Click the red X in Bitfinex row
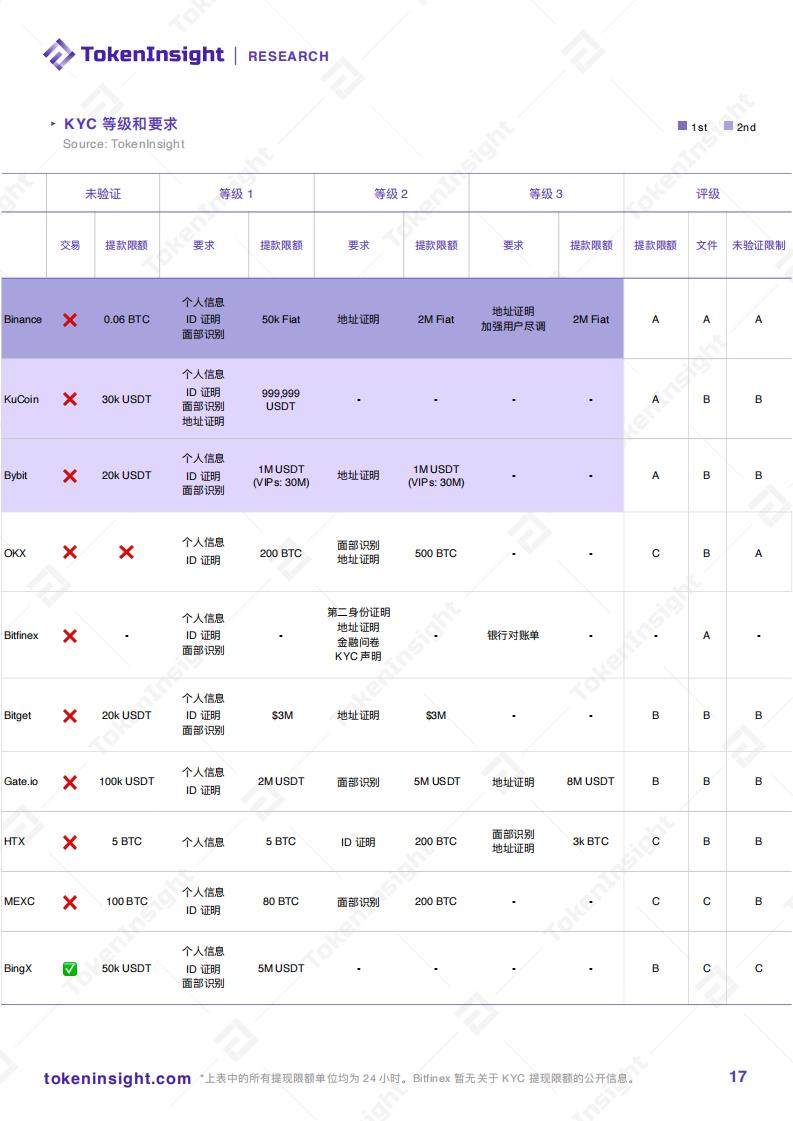The width and height of the screenshot is (793, 1121). 70,636
